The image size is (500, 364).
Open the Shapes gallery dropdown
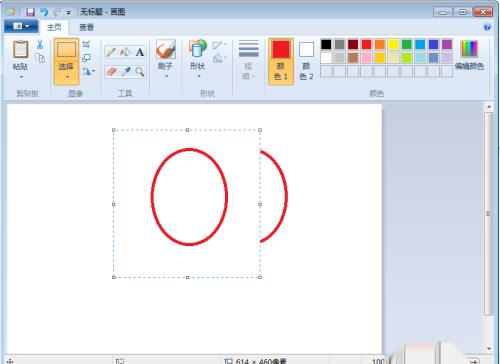pyautogui.click(x=198, y=76)
